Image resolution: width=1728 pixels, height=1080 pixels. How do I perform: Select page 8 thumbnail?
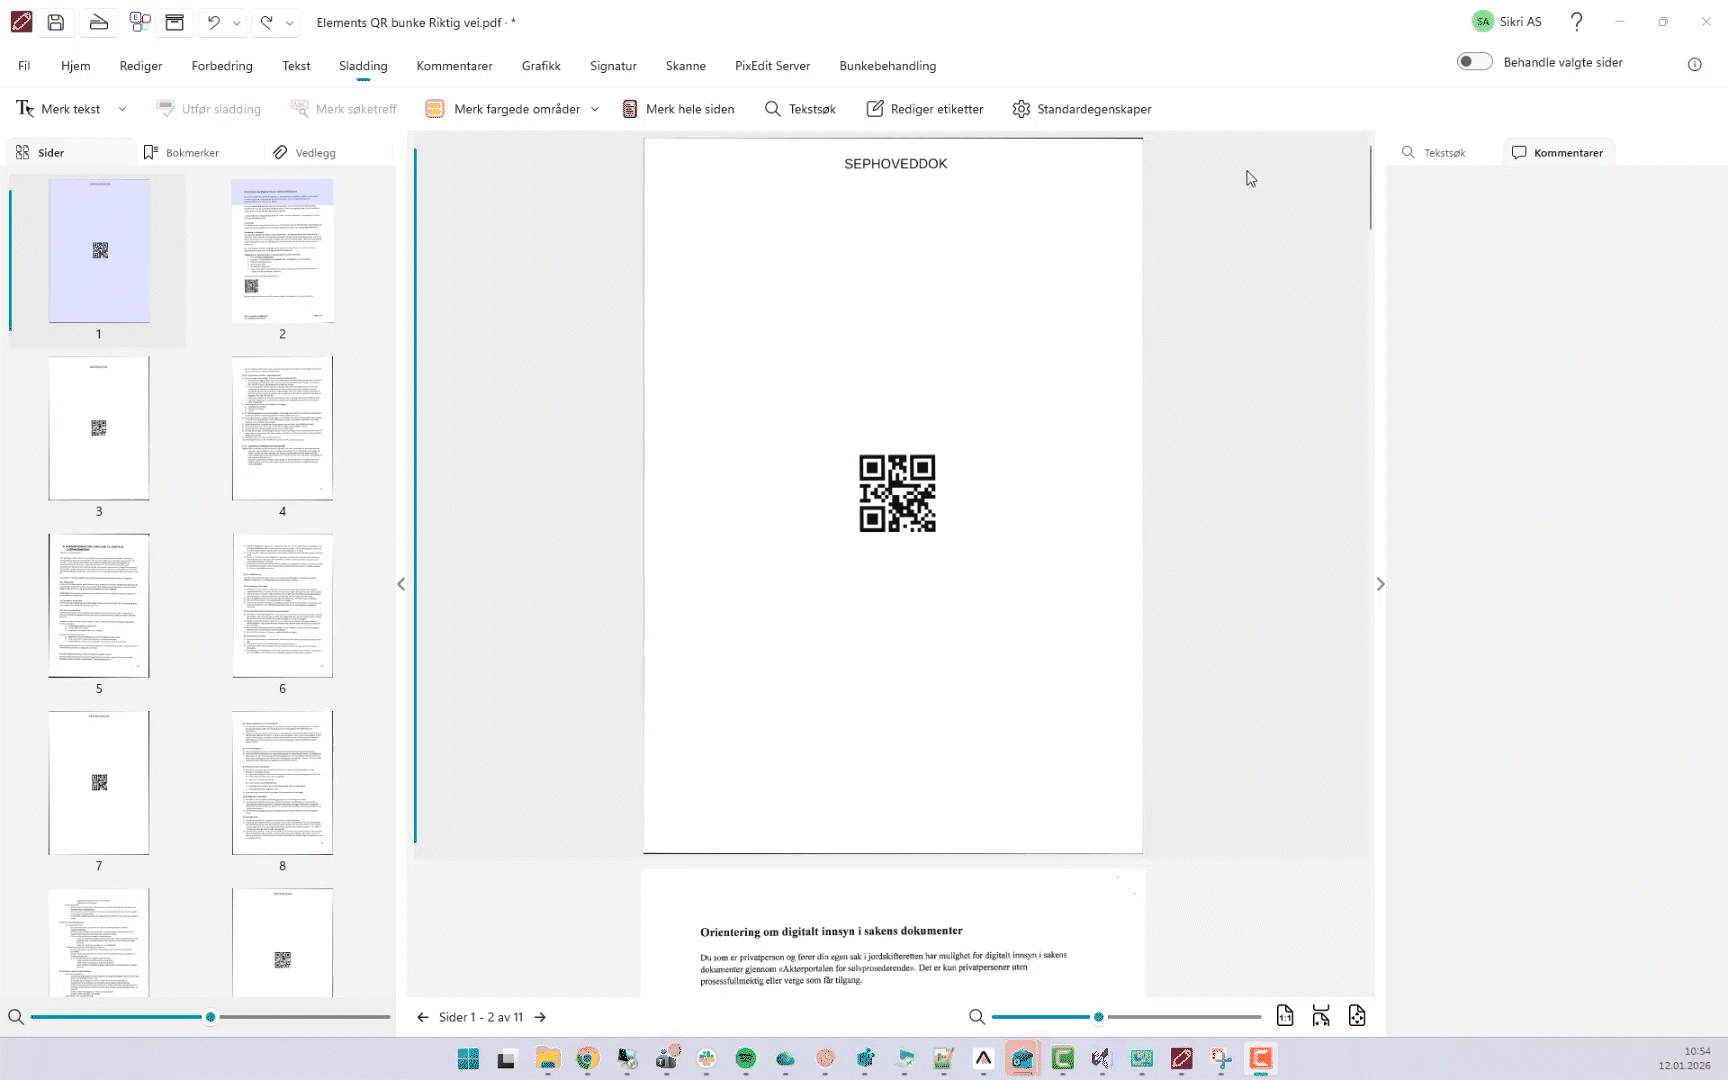(282, 783)
